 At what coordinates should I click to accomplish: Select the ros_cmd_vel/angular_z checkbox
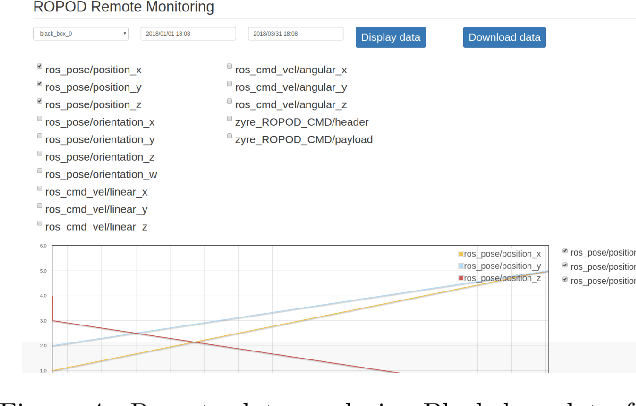(230, 102)
